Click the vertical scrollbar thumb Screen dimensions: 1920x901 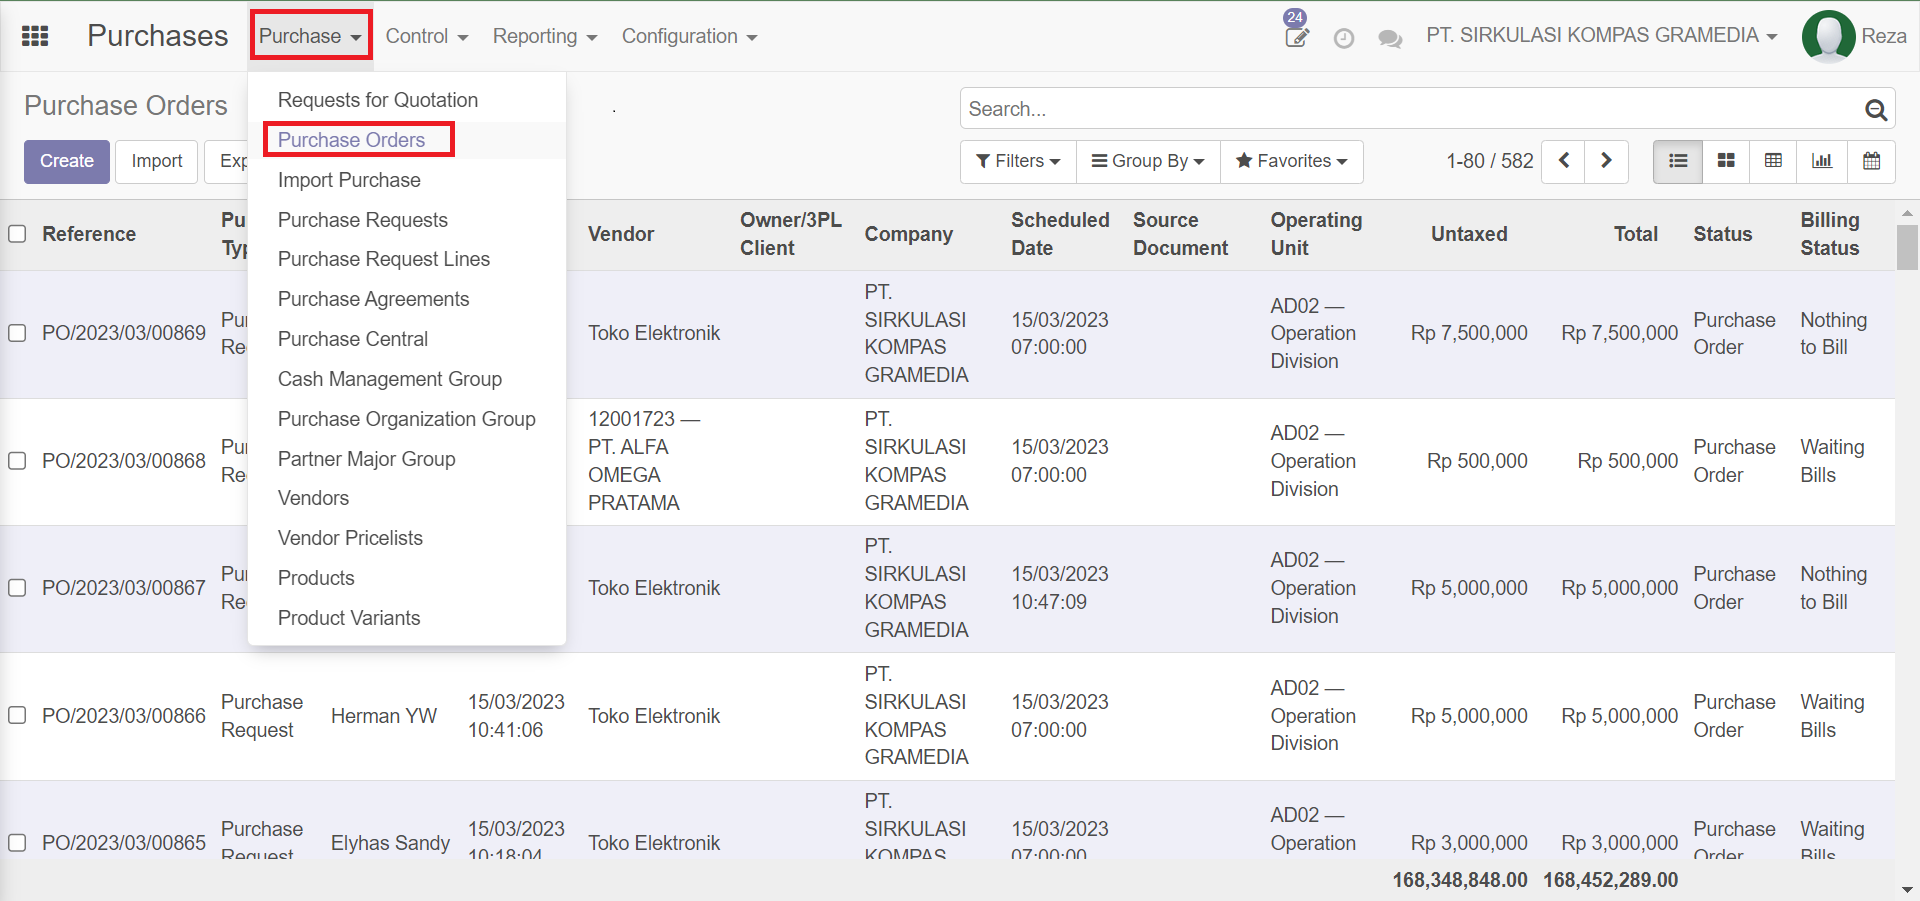tap(1907, 247)
